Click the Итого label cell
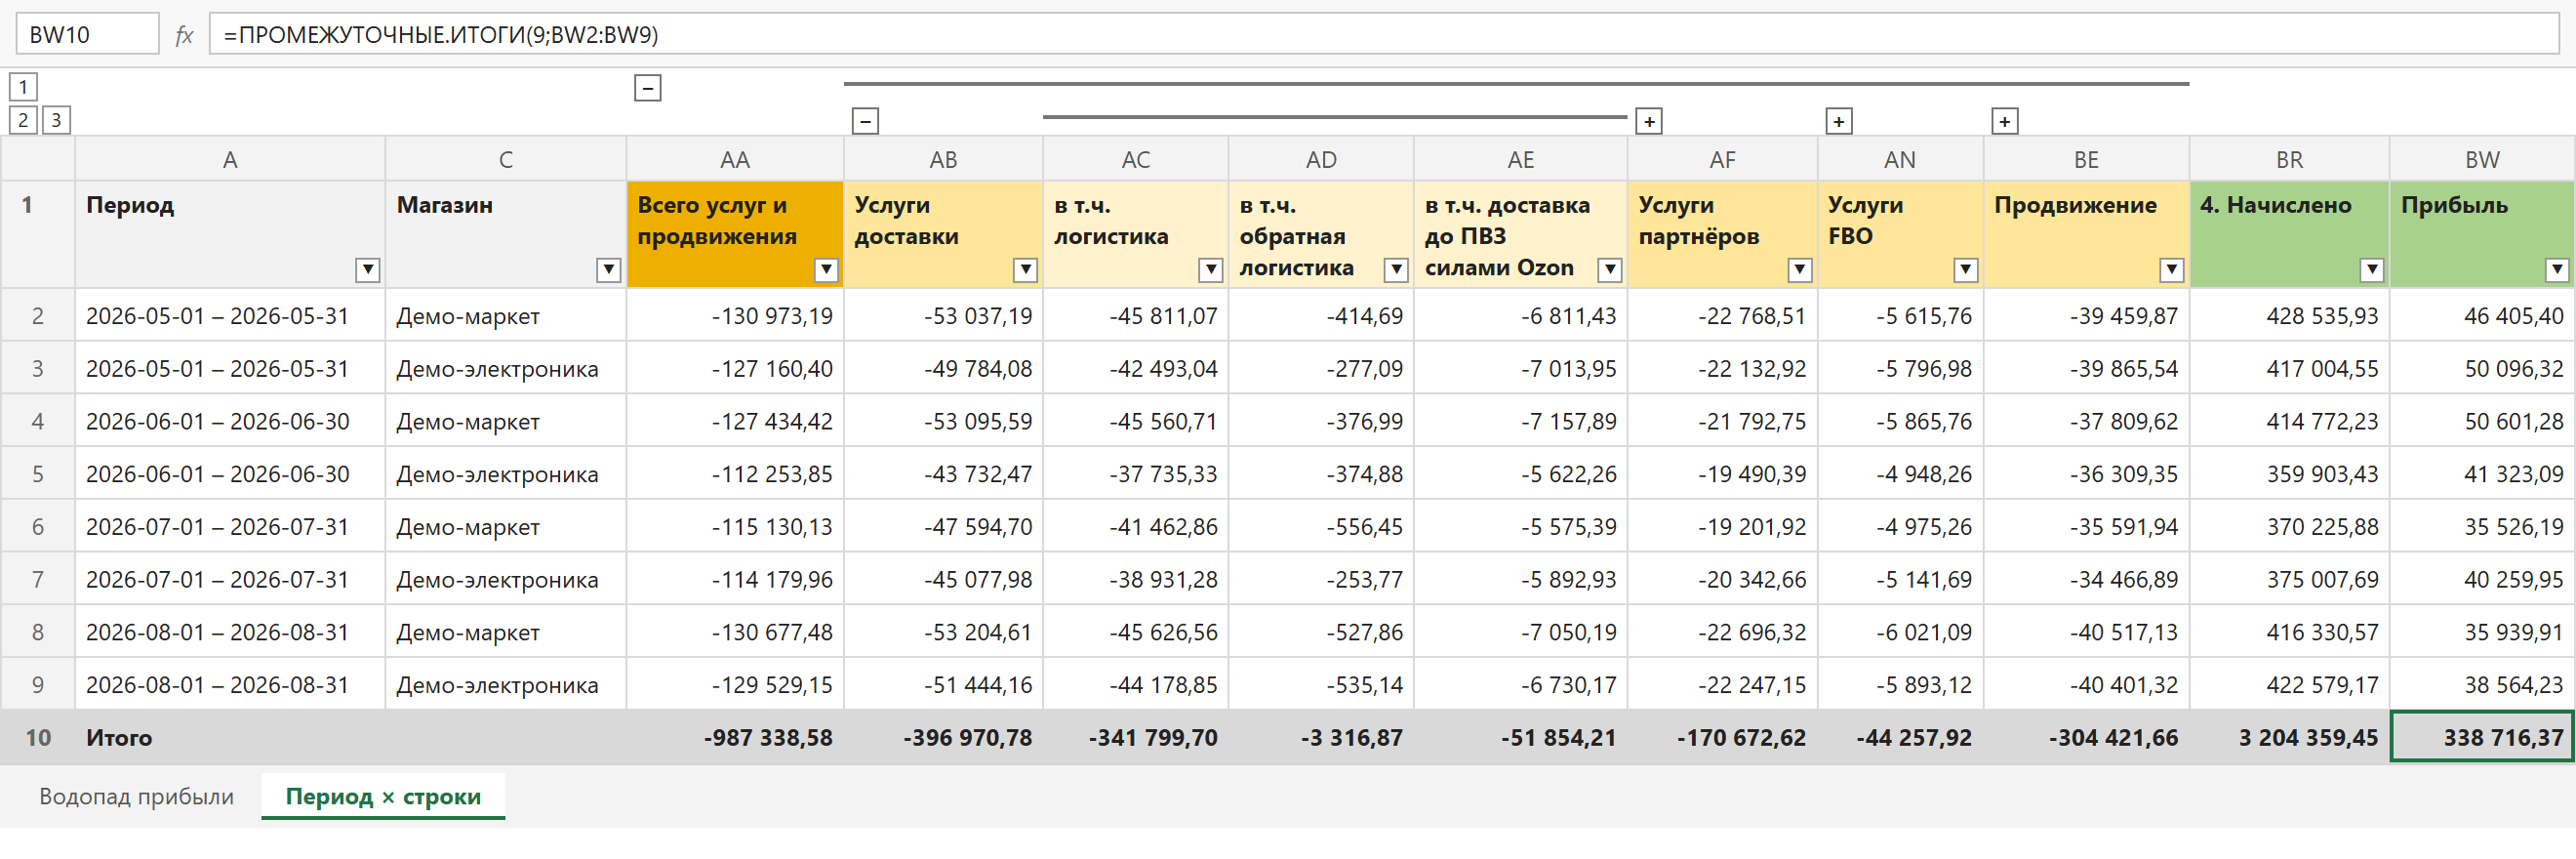The height and width of the screenshot is (859, 2576). tap(230, 738)
